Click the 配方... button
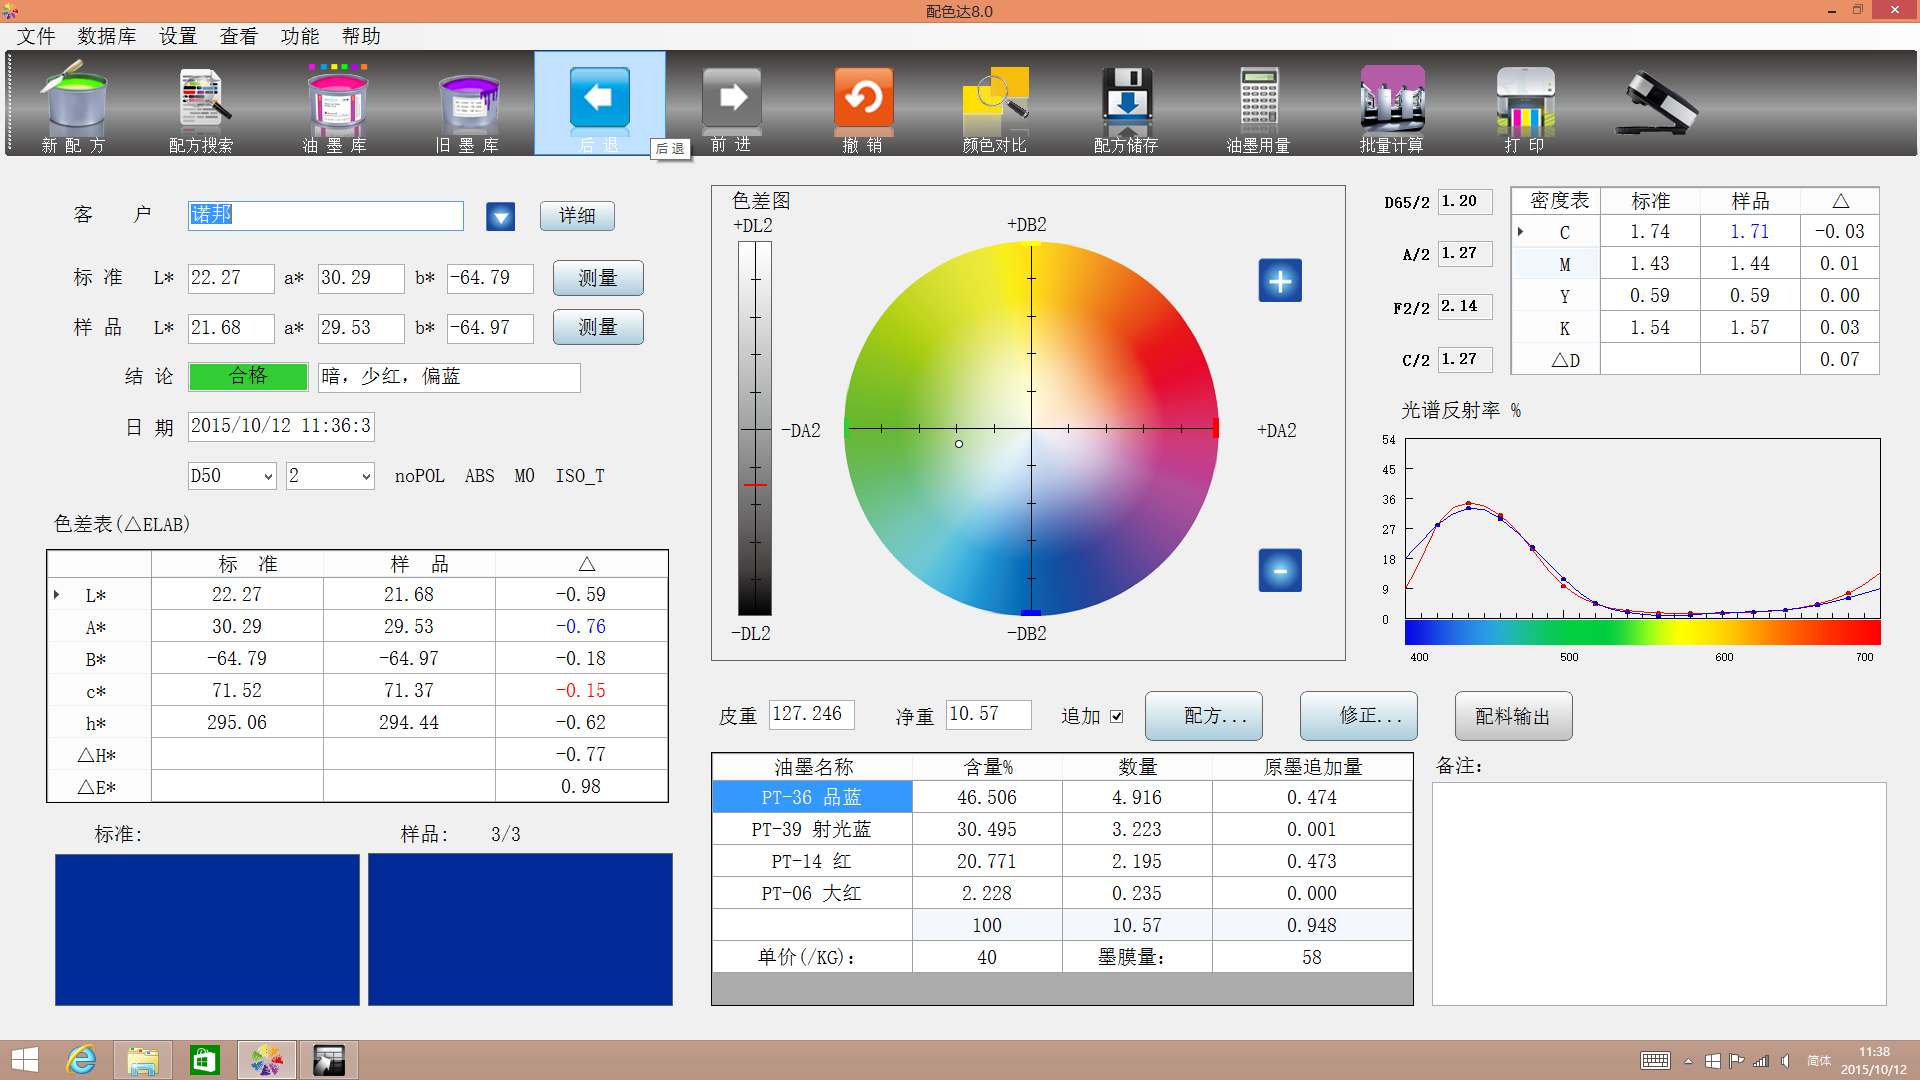Viewport: 1920px width, 1080px height. pos(1204,716)
